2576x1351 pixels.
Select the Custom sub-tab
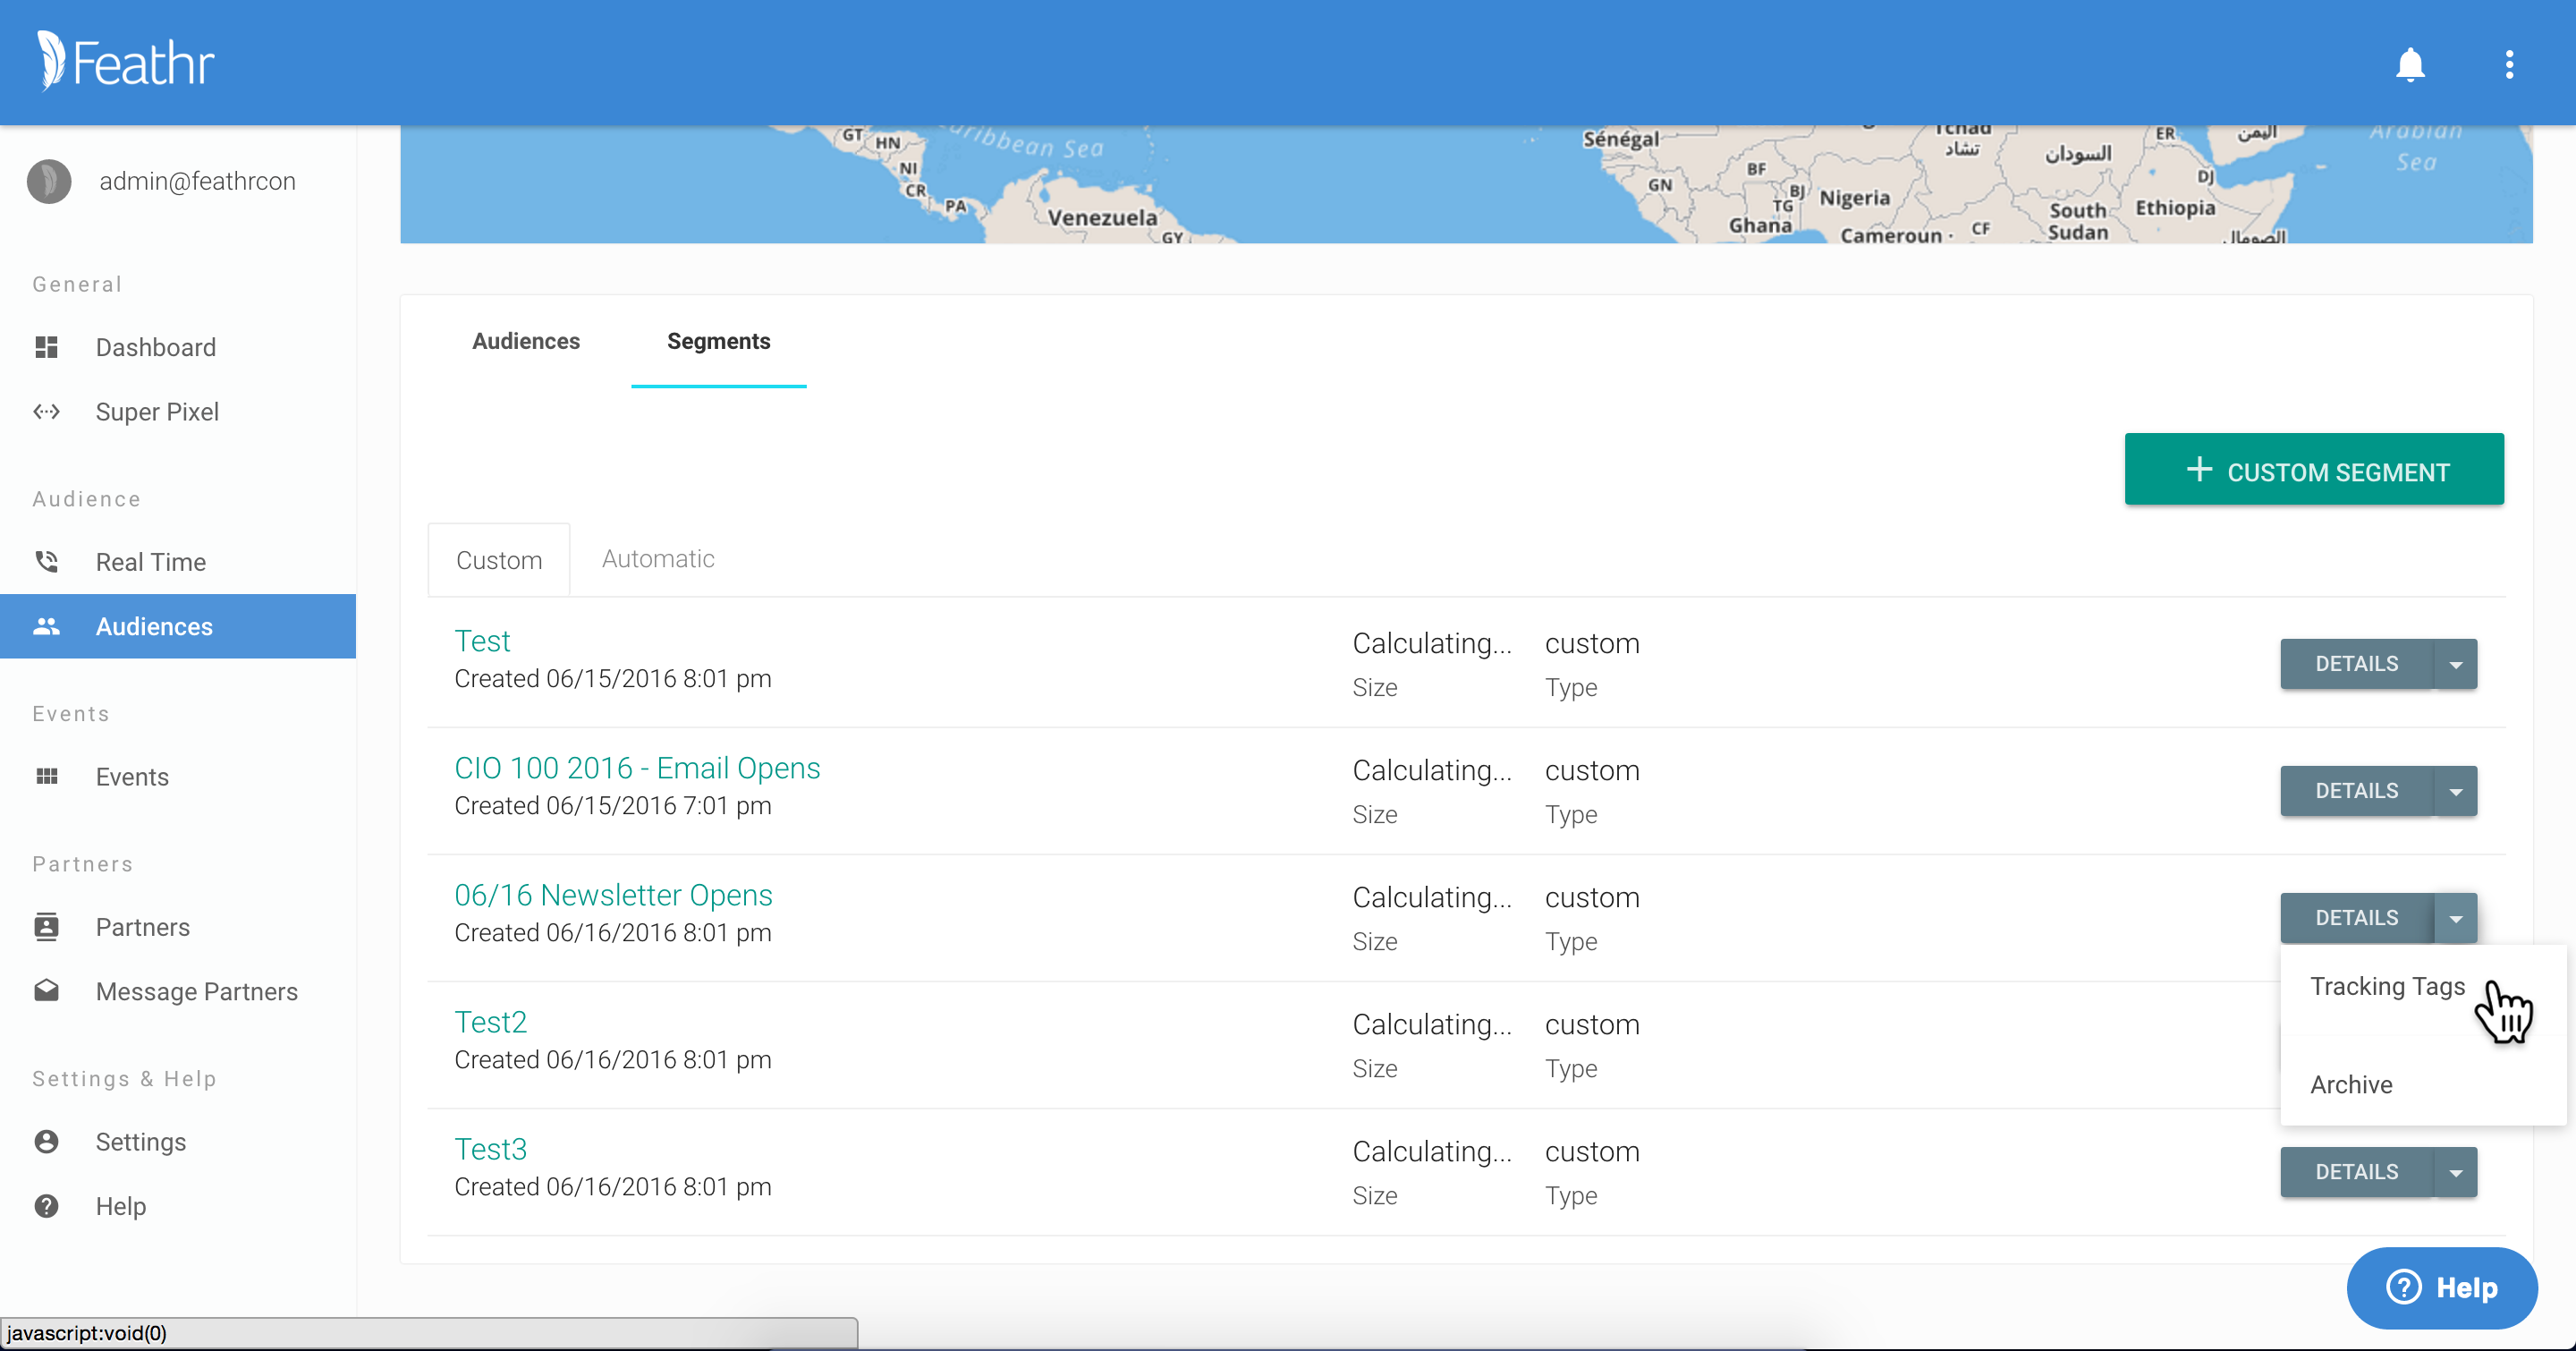(x=499, y=560)
